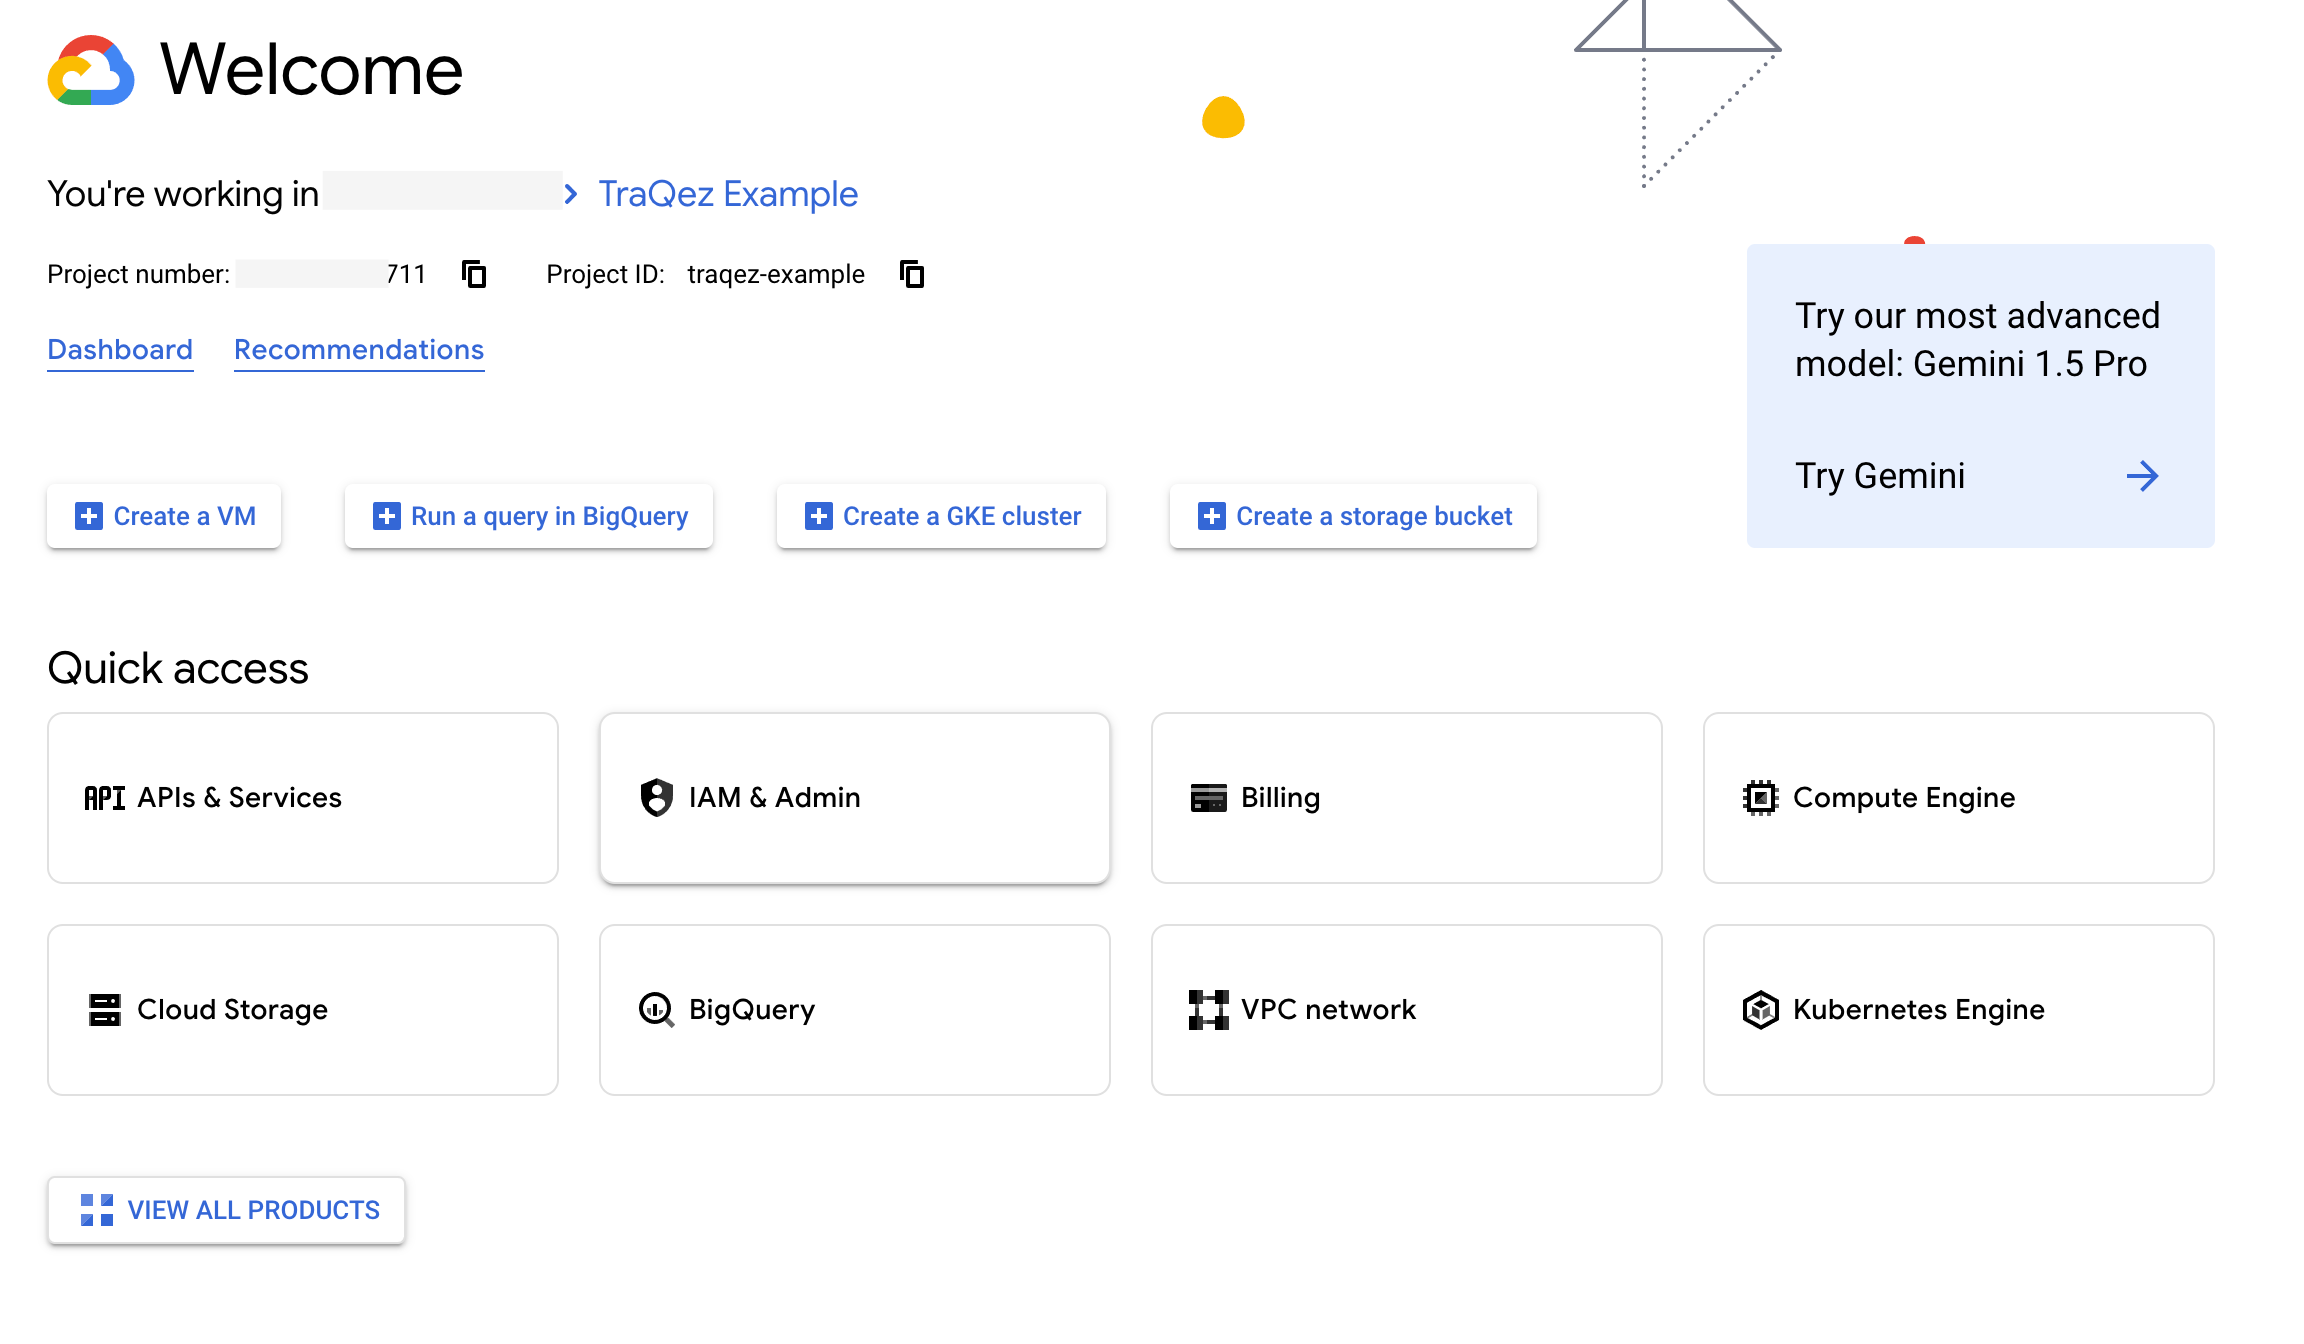Click Create a GKE cluster button
The height and width of the screenshot is (1344, 2304).
point(942,516)
